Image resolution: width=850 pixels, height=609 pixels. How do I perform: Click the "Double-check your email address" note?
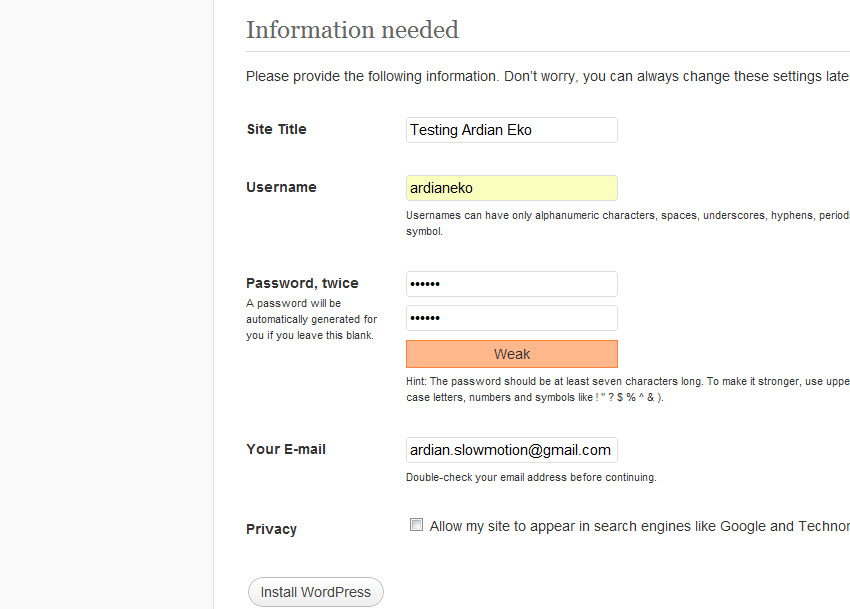click(x=531, y=478)
